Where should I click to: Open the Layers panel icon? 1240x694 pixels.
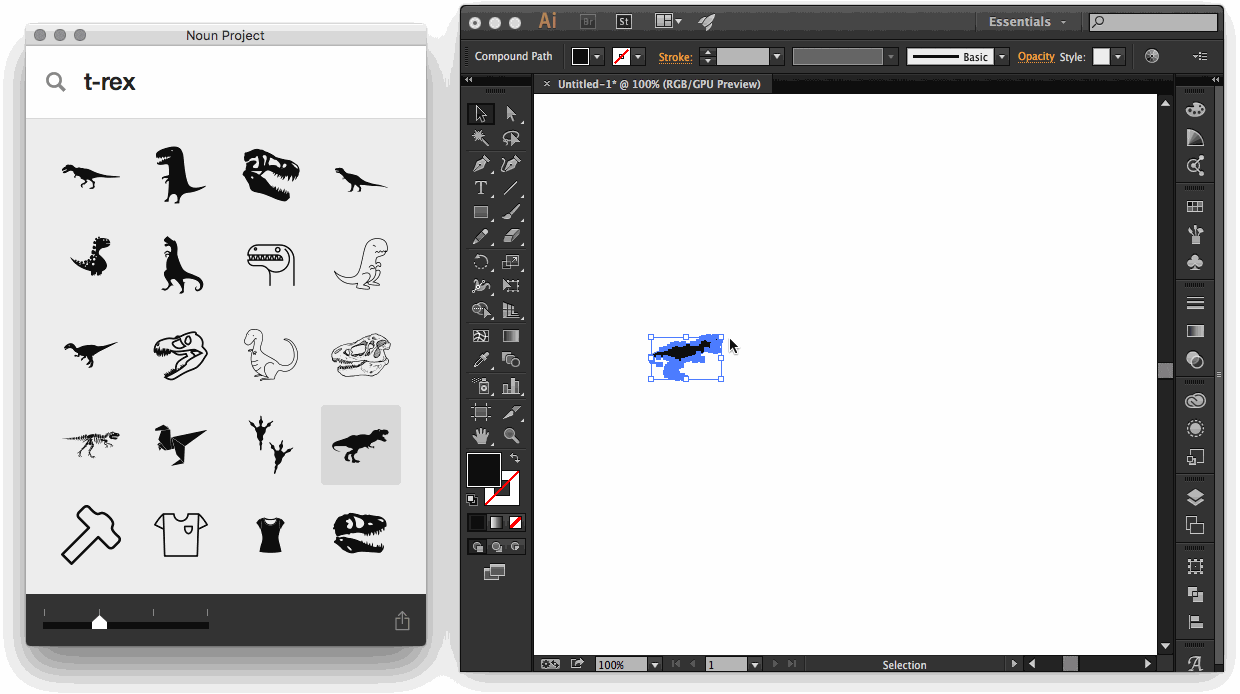(1195, 498)
